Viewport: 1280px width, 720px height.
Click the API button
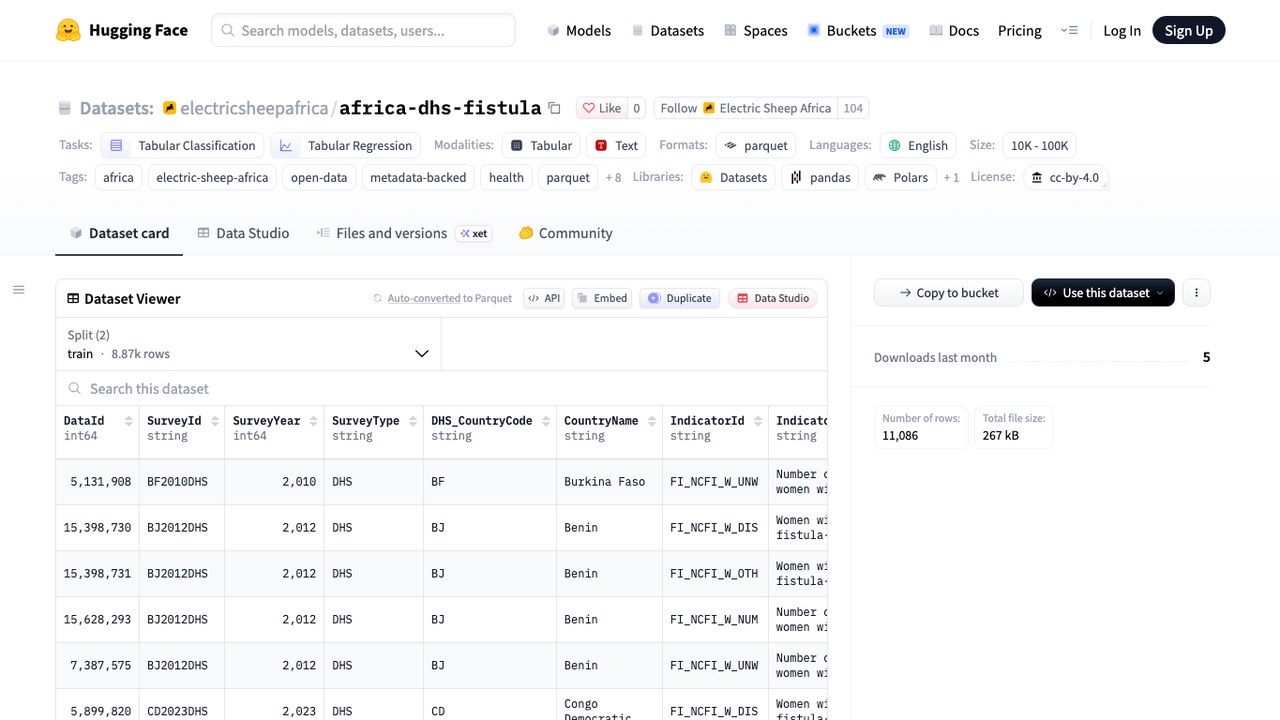[544, 298]
